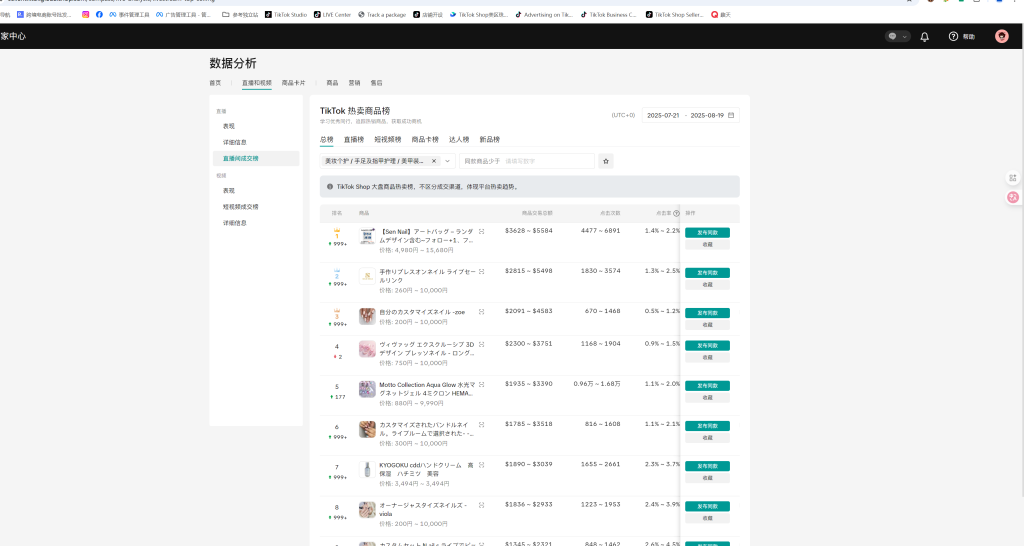Open the chat message bubble dropdown
The image size is (1024, 546).
[897, 37]
